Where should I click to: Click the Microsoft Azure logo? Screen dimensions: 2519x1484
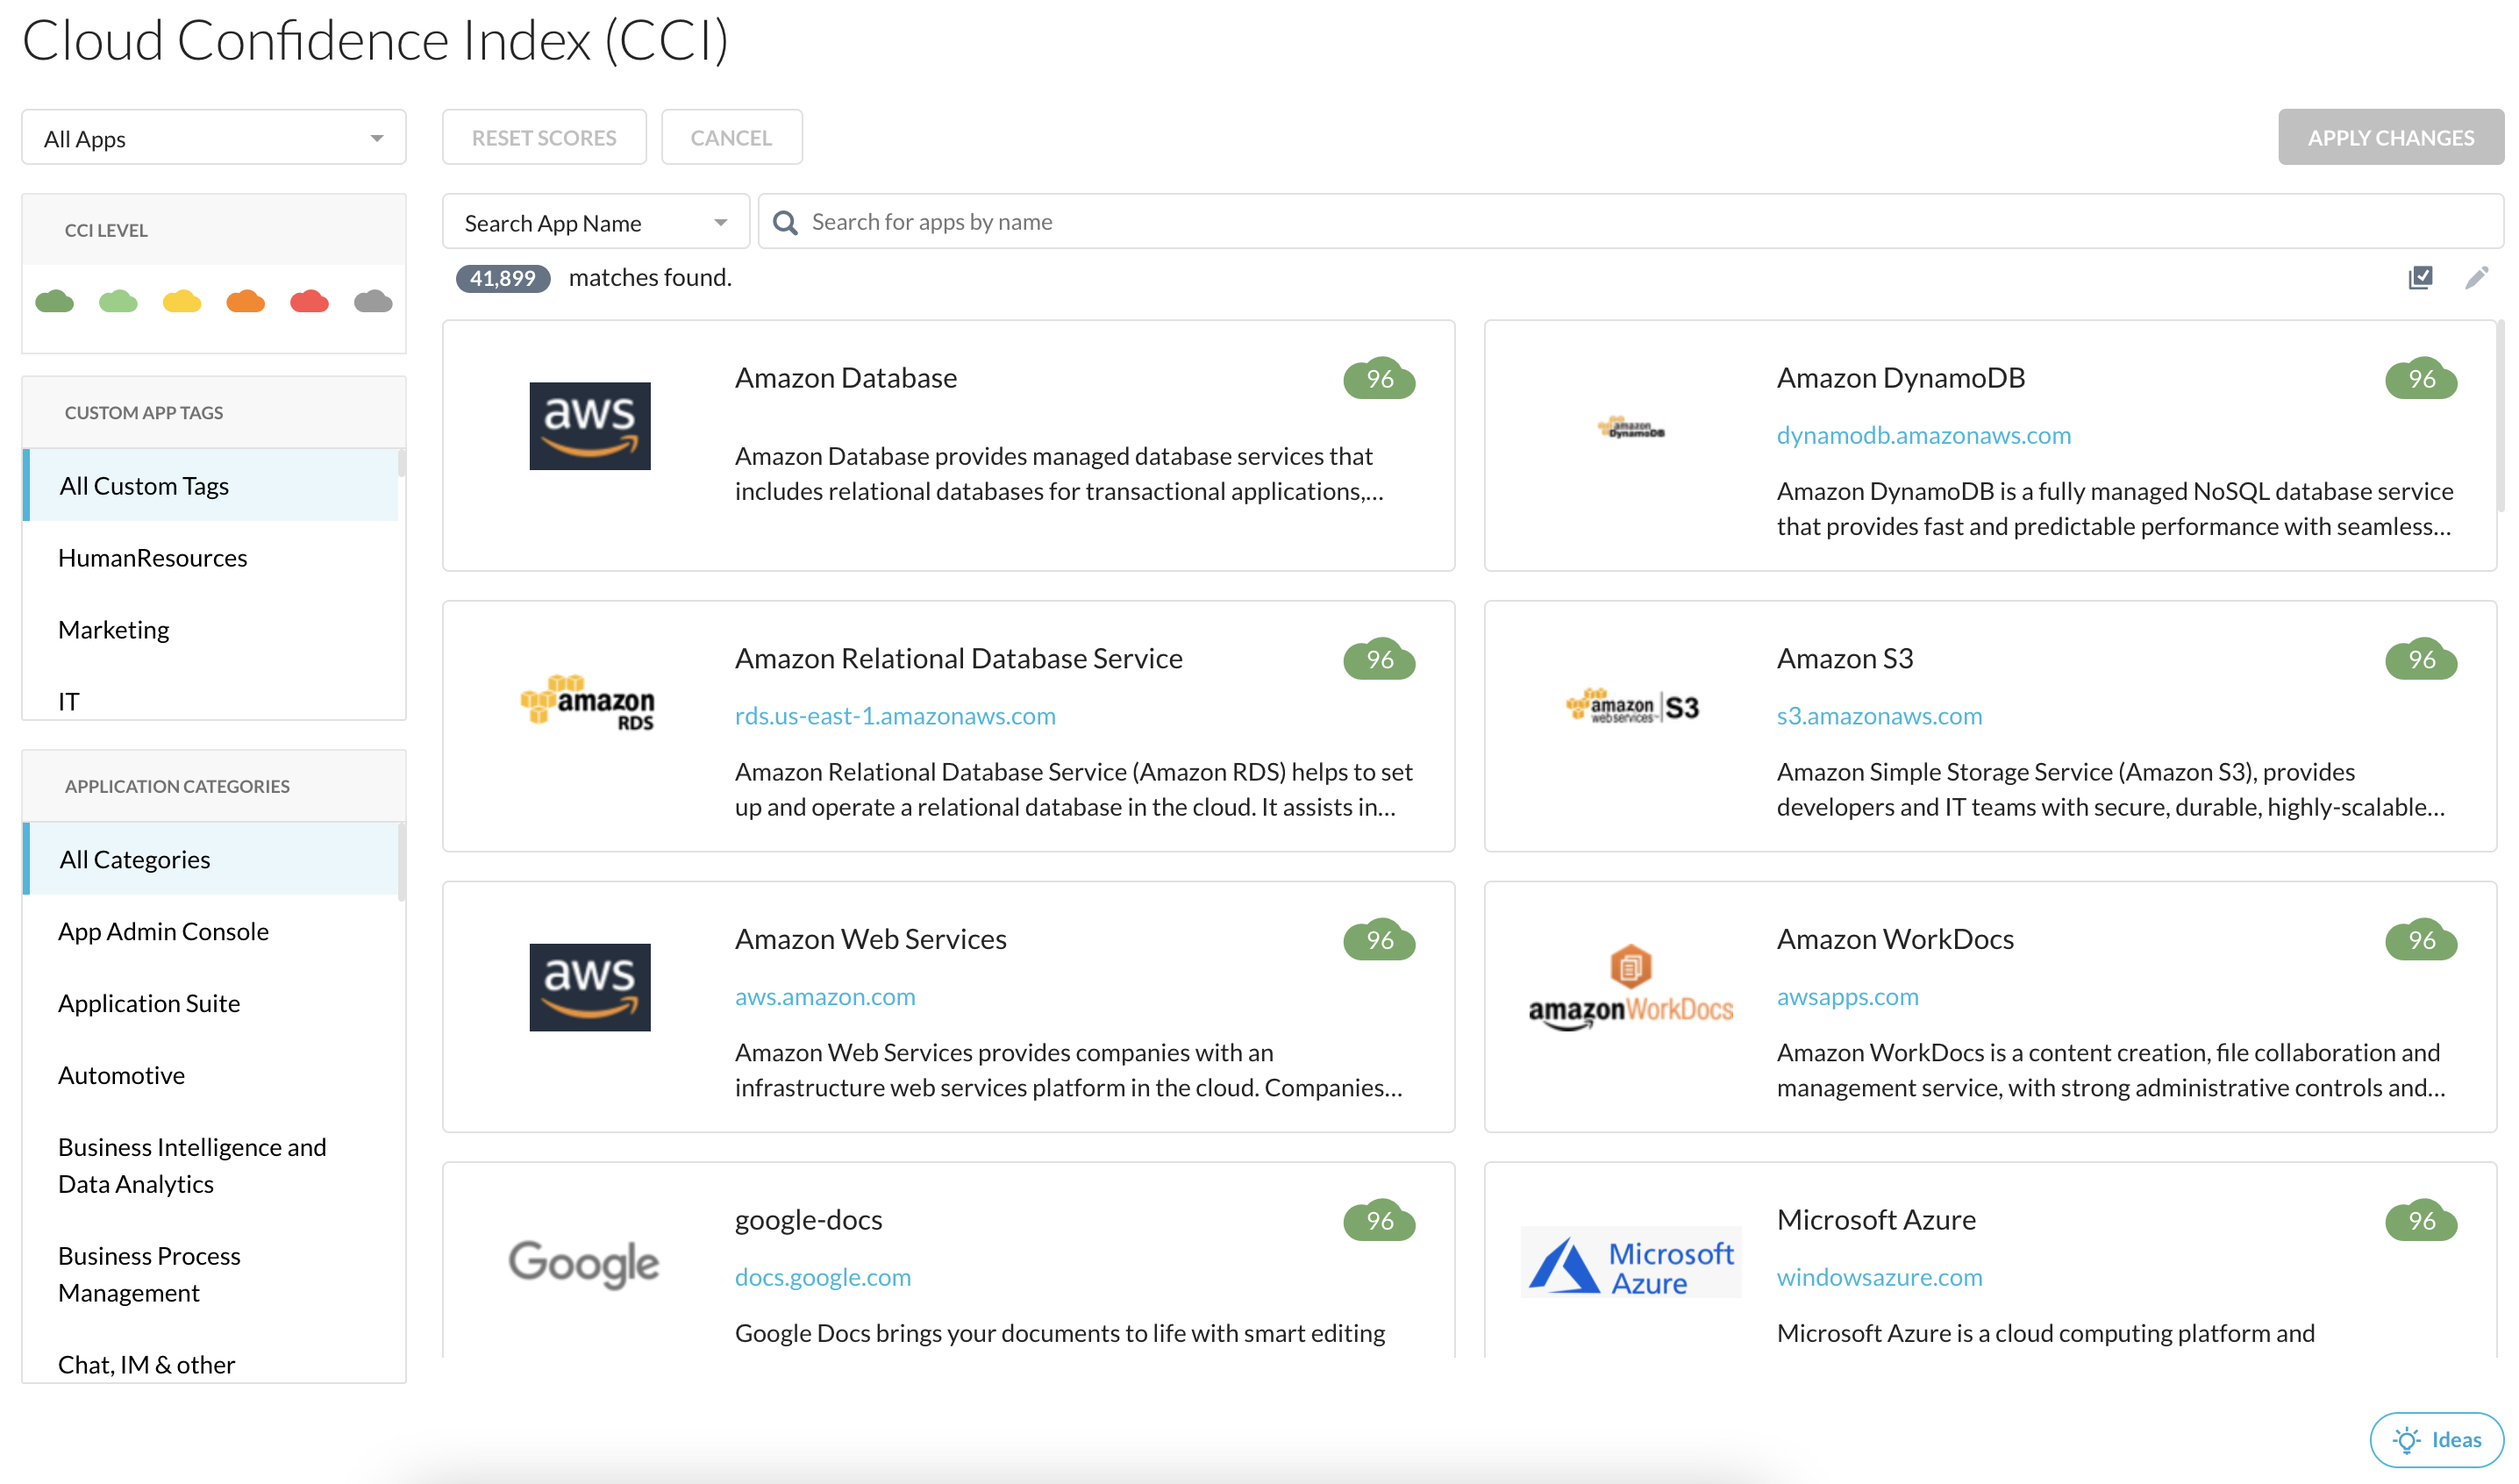pyautogui.click(x=1631, y=1264)
